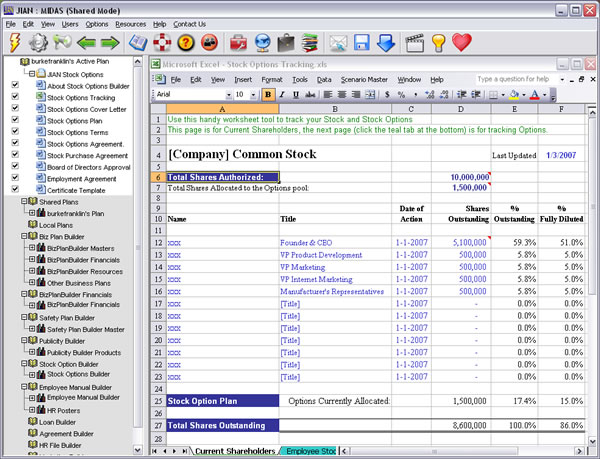The width and height of the screenshot is (600, 459).
Task: Select Certificate Template in the tree
Action: pos(76,190)
